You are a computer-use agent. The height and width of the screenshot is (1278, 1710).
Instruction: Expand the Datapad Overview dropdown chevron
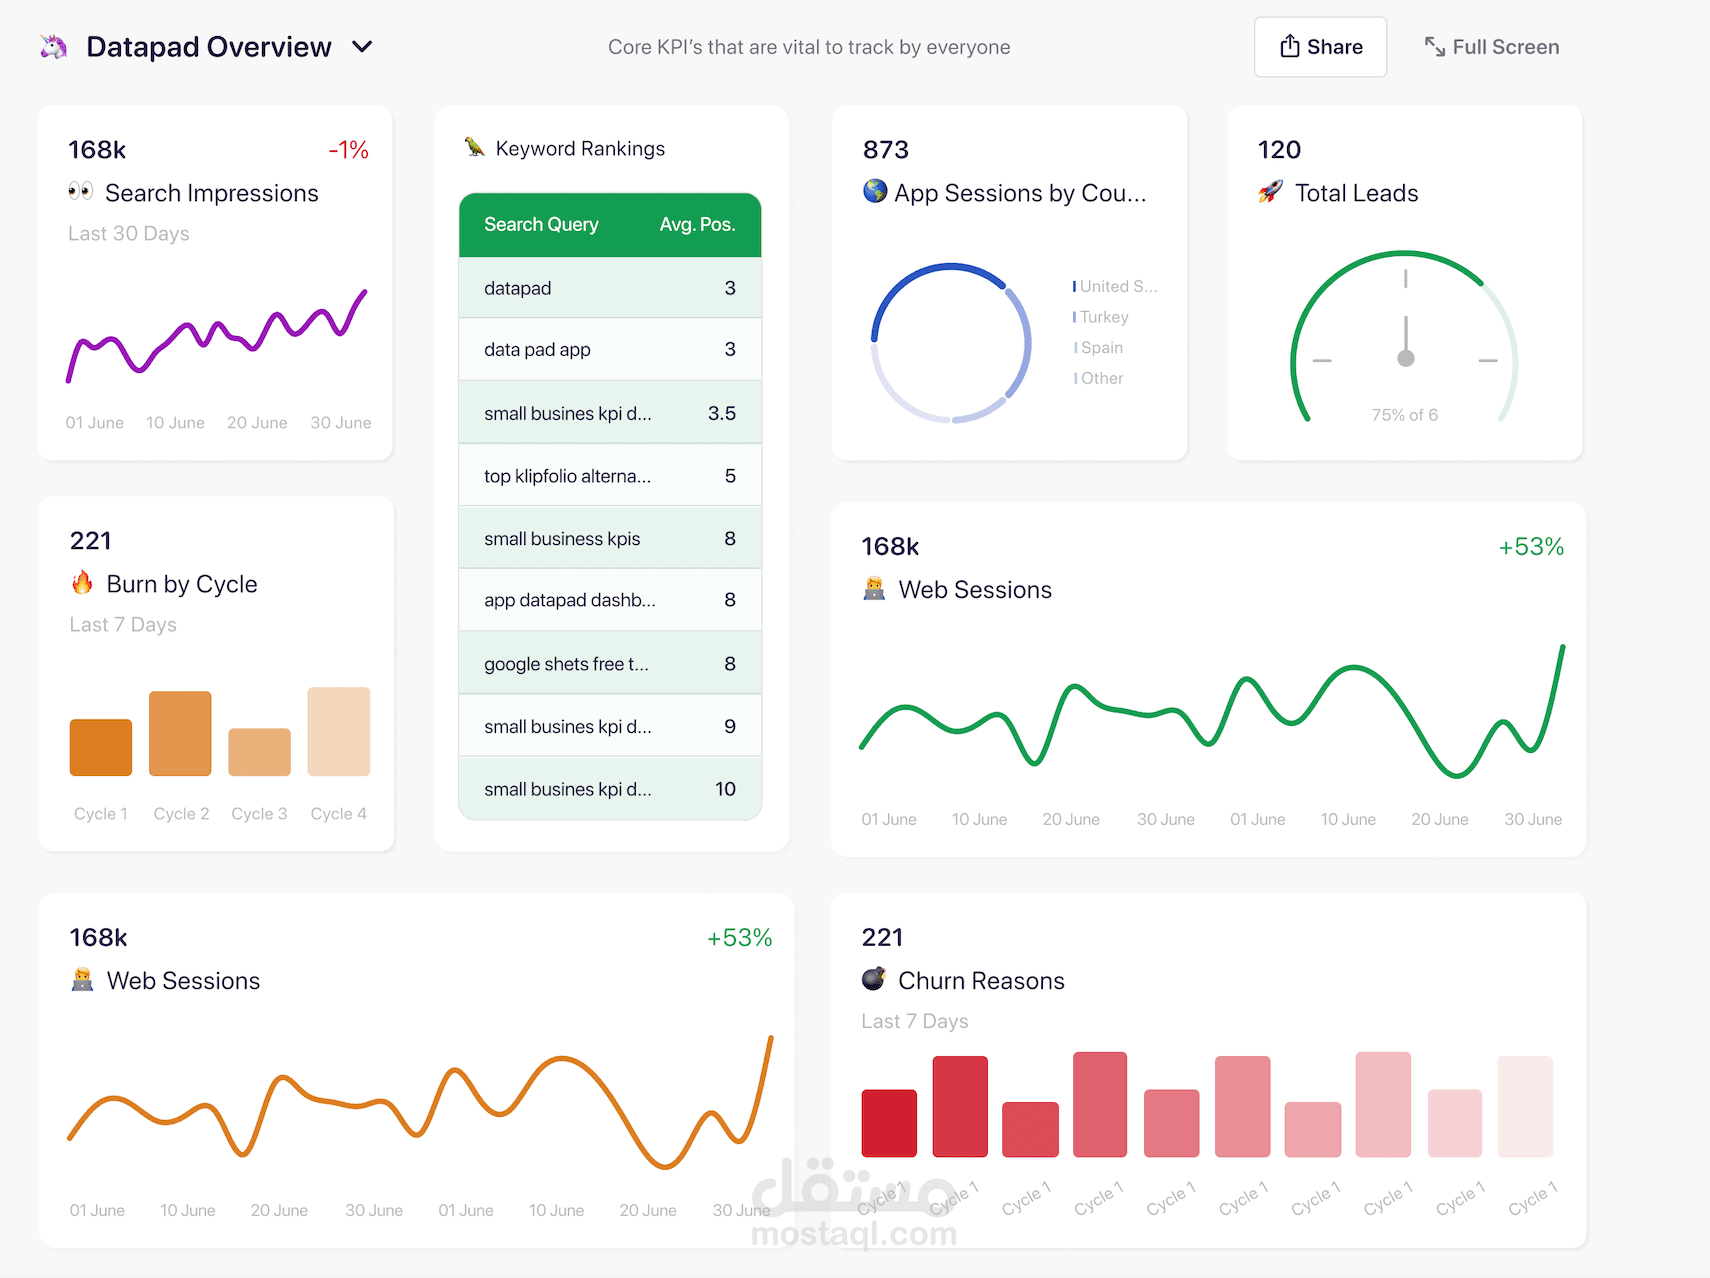pos(362,47)
